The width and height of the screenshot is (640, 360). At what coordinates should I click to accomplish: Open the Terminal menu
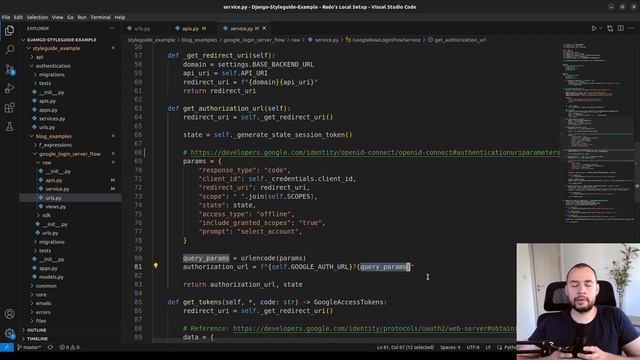coord(100,17)
